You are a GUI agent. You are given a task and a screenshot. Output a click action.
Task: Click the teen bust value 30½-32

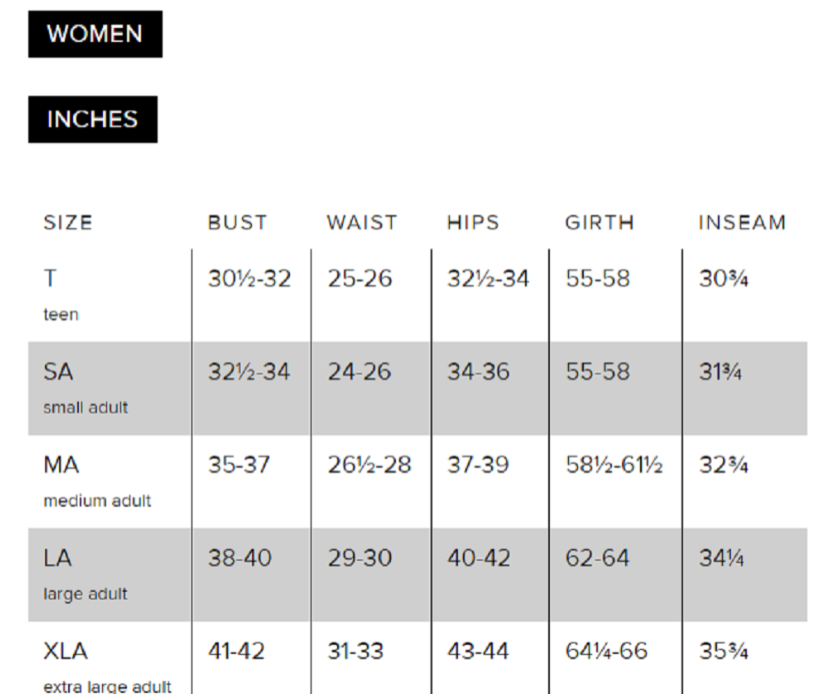pyautogui.click(x=249, y=279)
